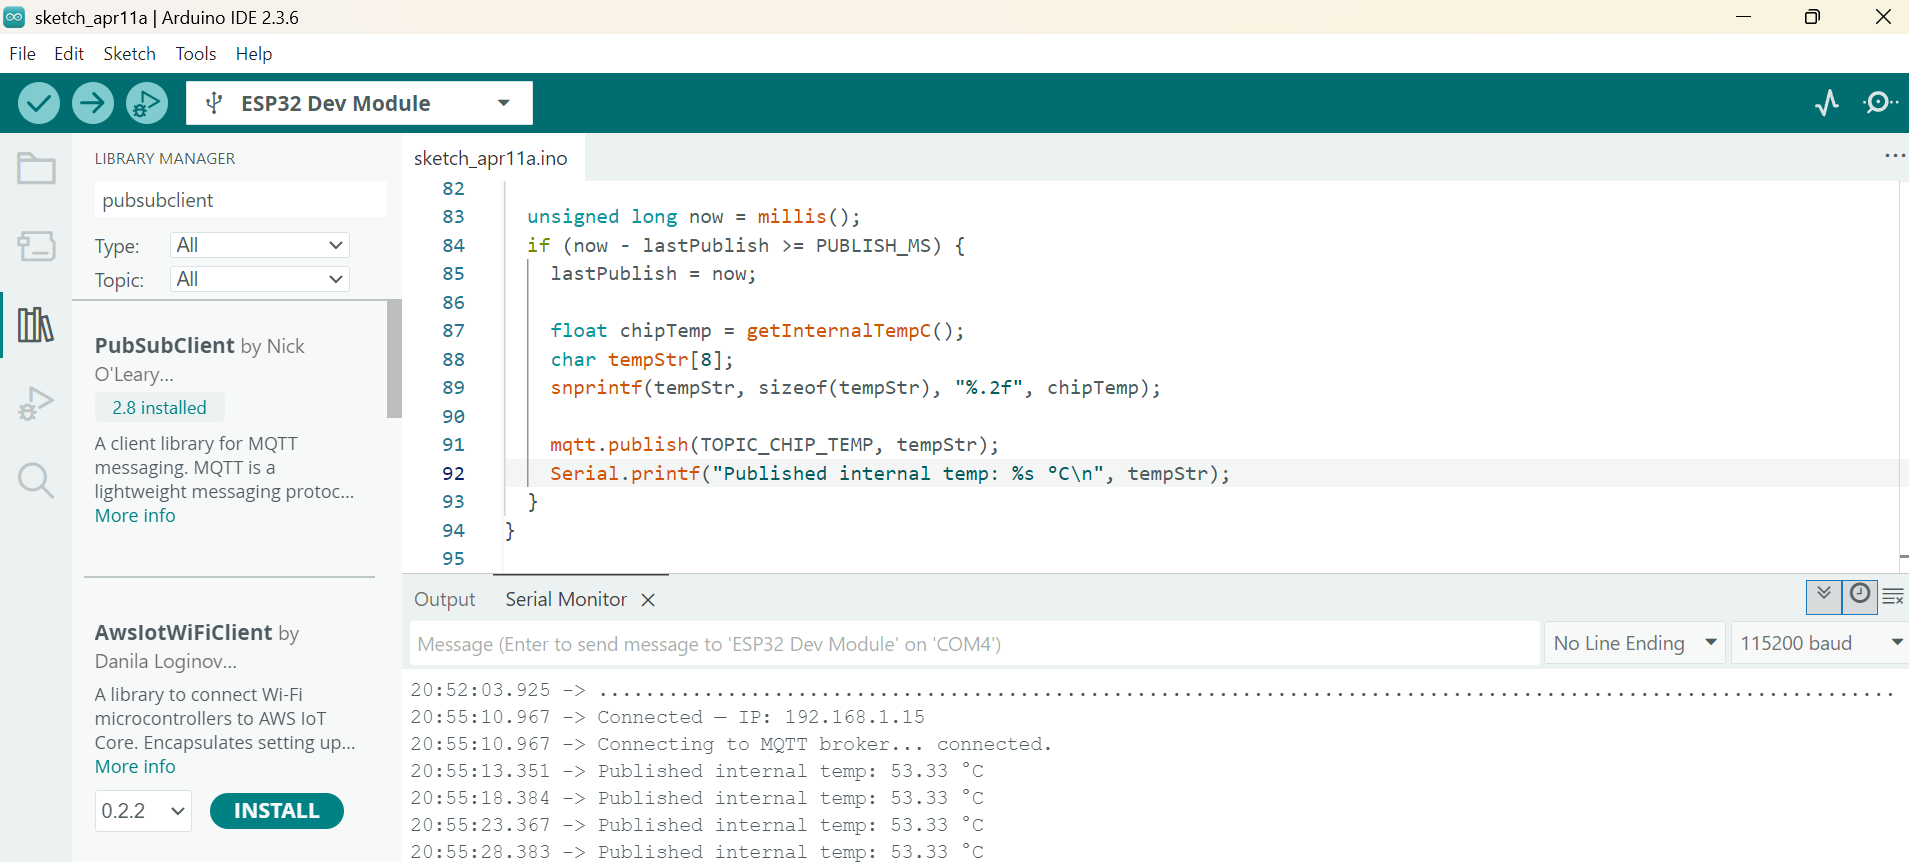Clear the Serial Monitor output
The width and height of the screenshot is (1909, 862).
(x=1893, y=597)
